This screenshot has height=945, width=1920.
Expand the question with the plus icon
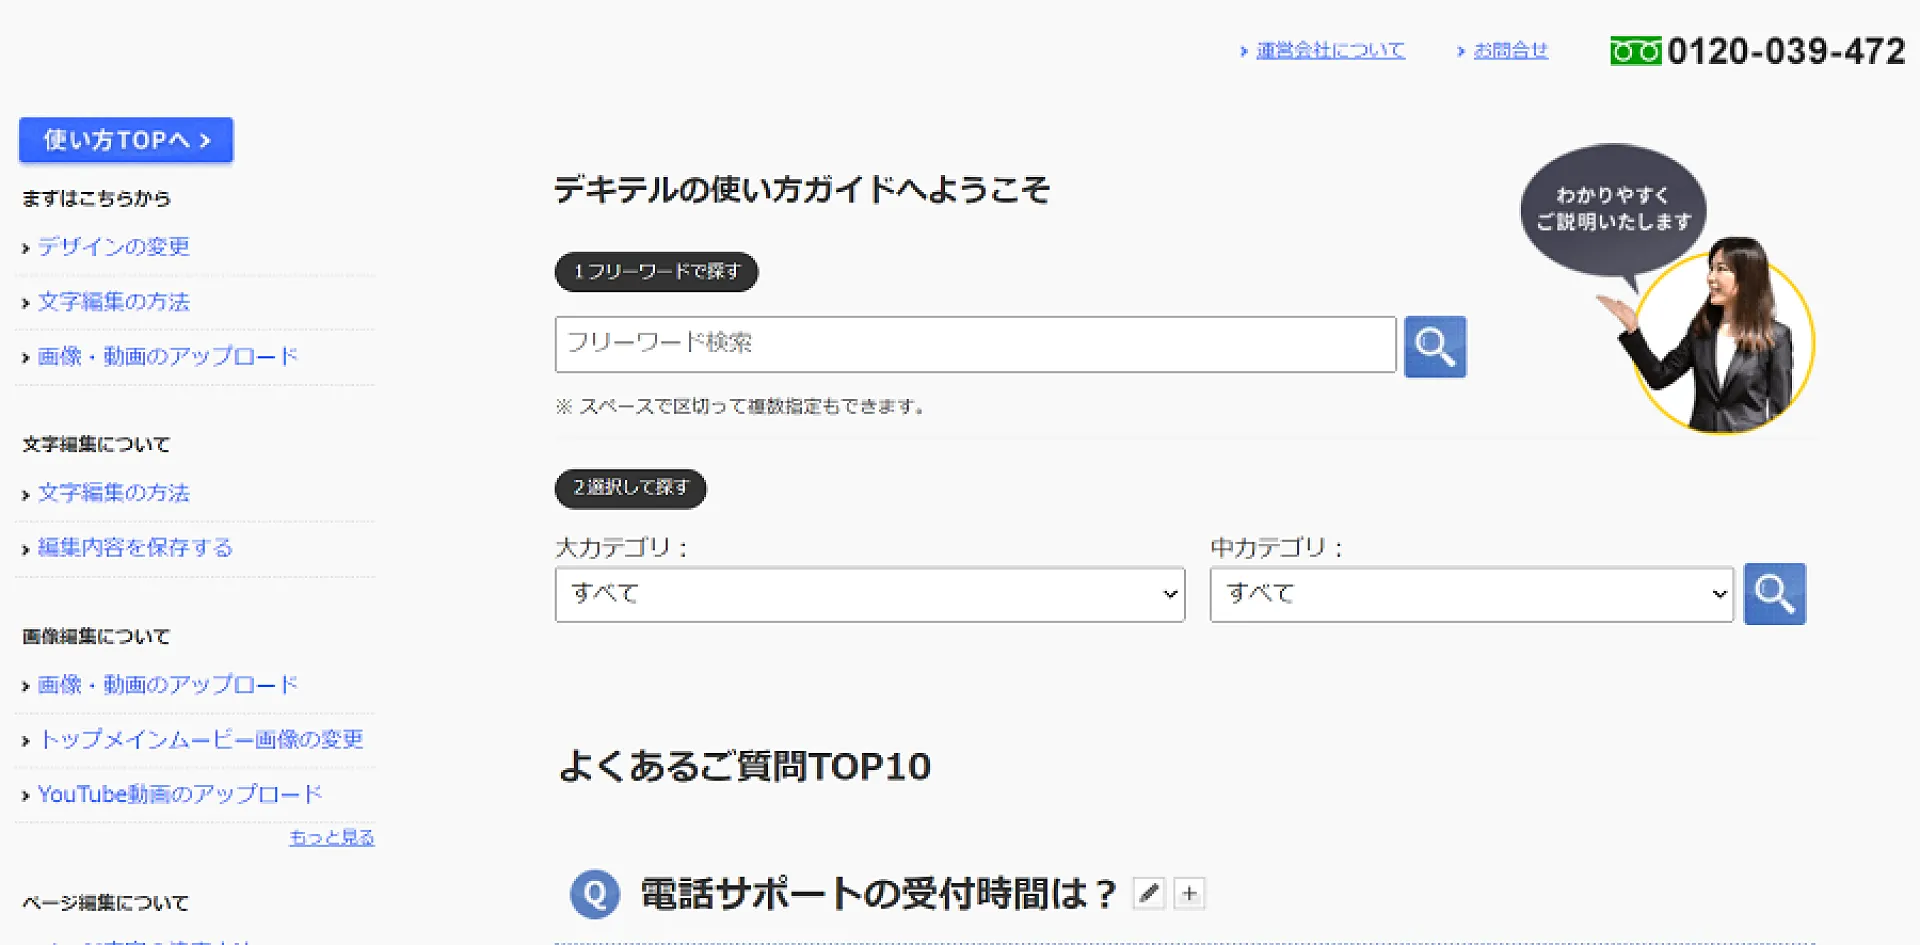[x=1189, y=893]
